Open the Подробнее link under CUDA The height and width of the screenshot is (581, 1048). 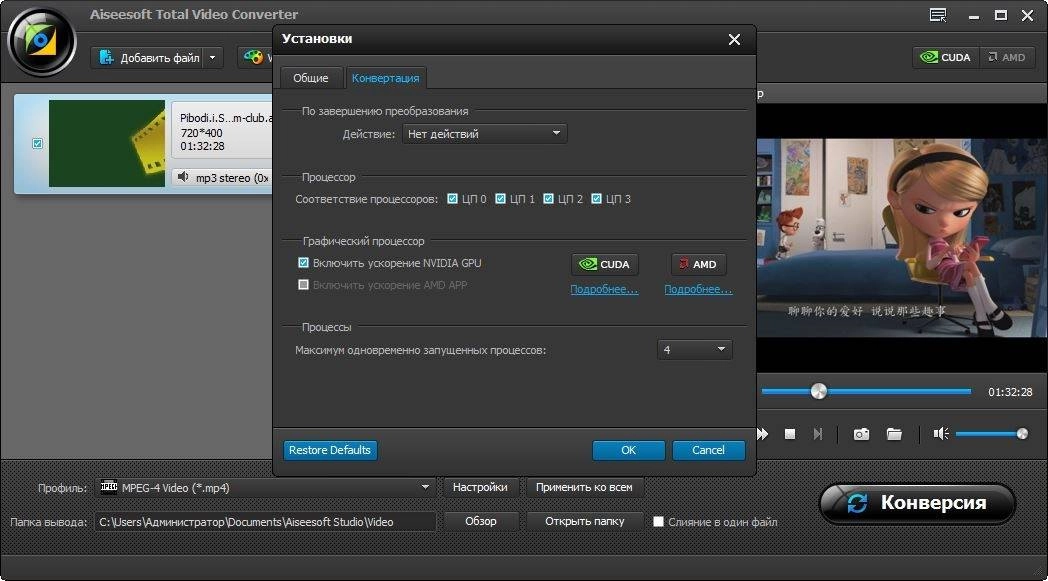604,289
